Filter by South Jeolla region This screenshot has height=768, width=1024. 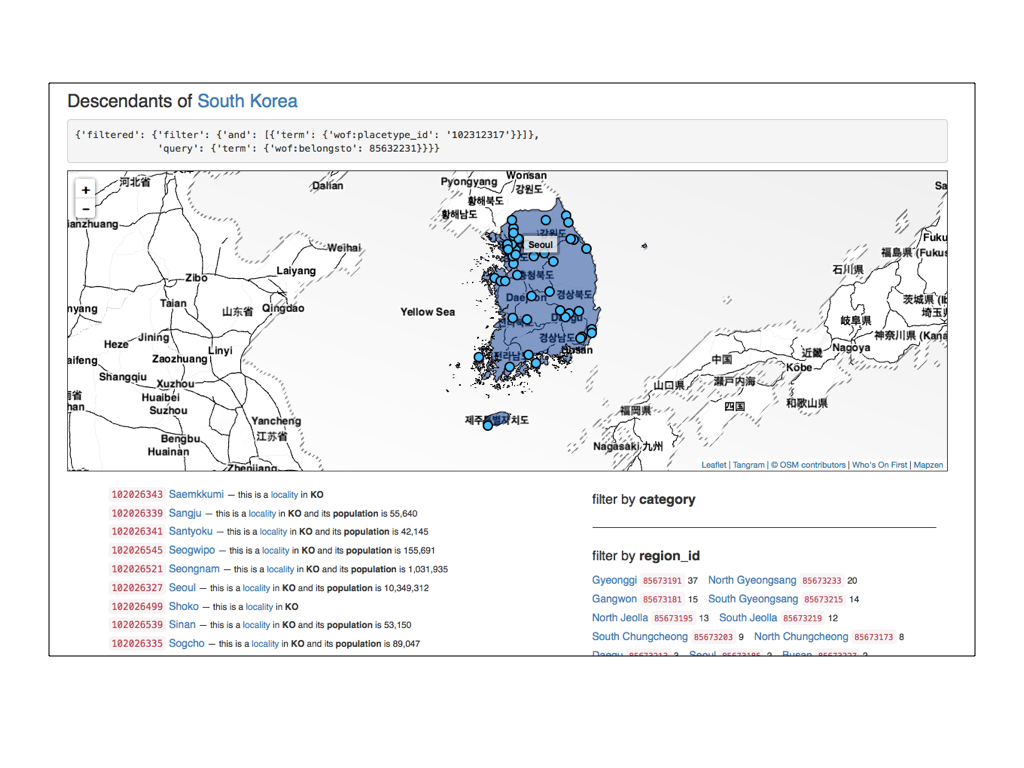click(748, 618)
